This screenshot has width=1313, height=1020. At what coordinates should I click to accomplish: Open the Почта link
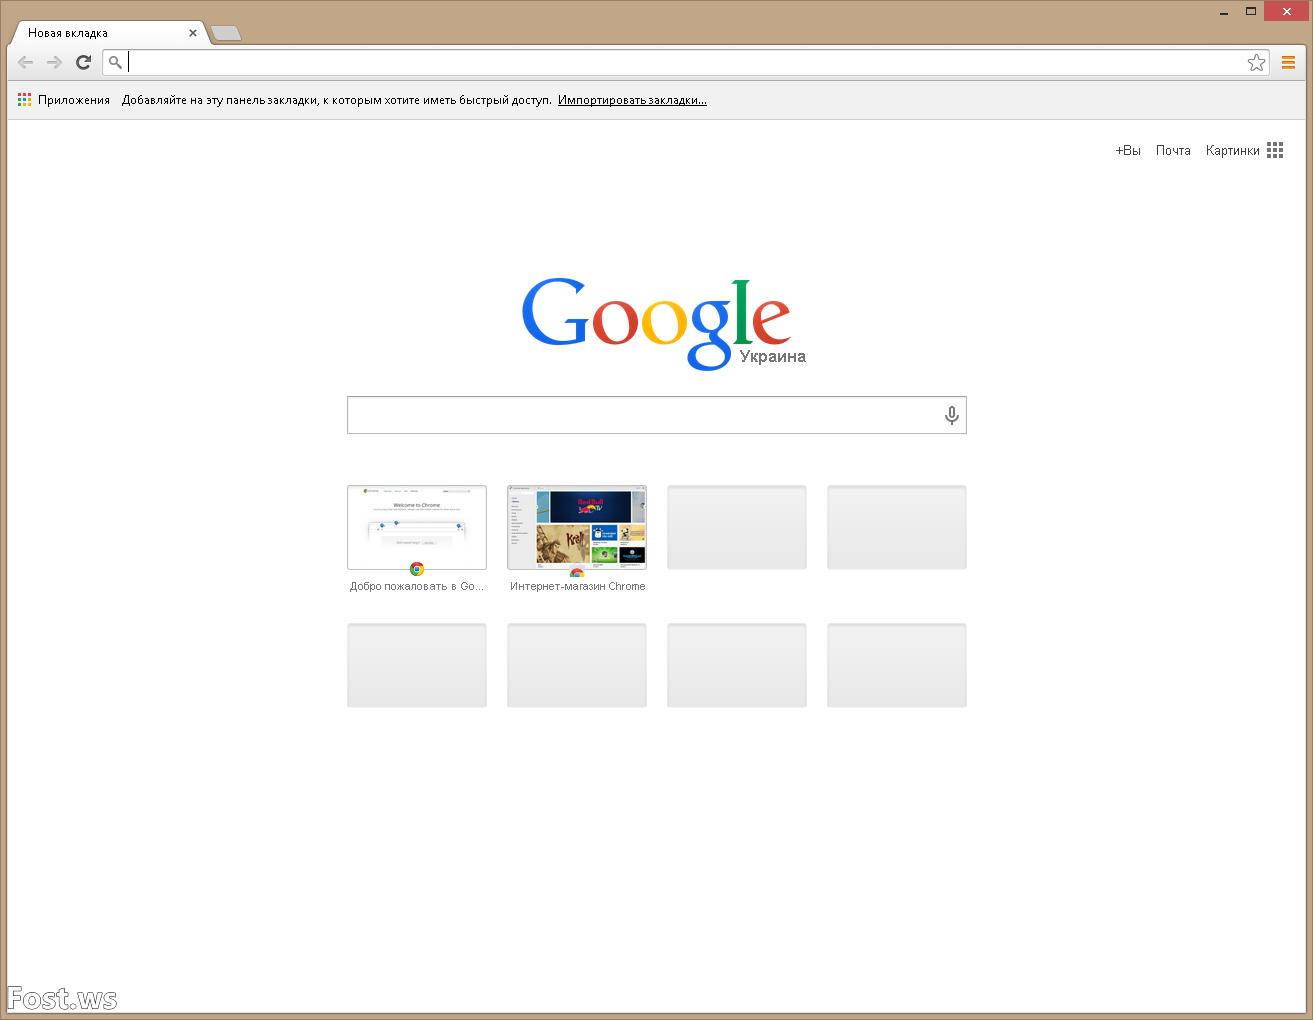point(1173,150)
